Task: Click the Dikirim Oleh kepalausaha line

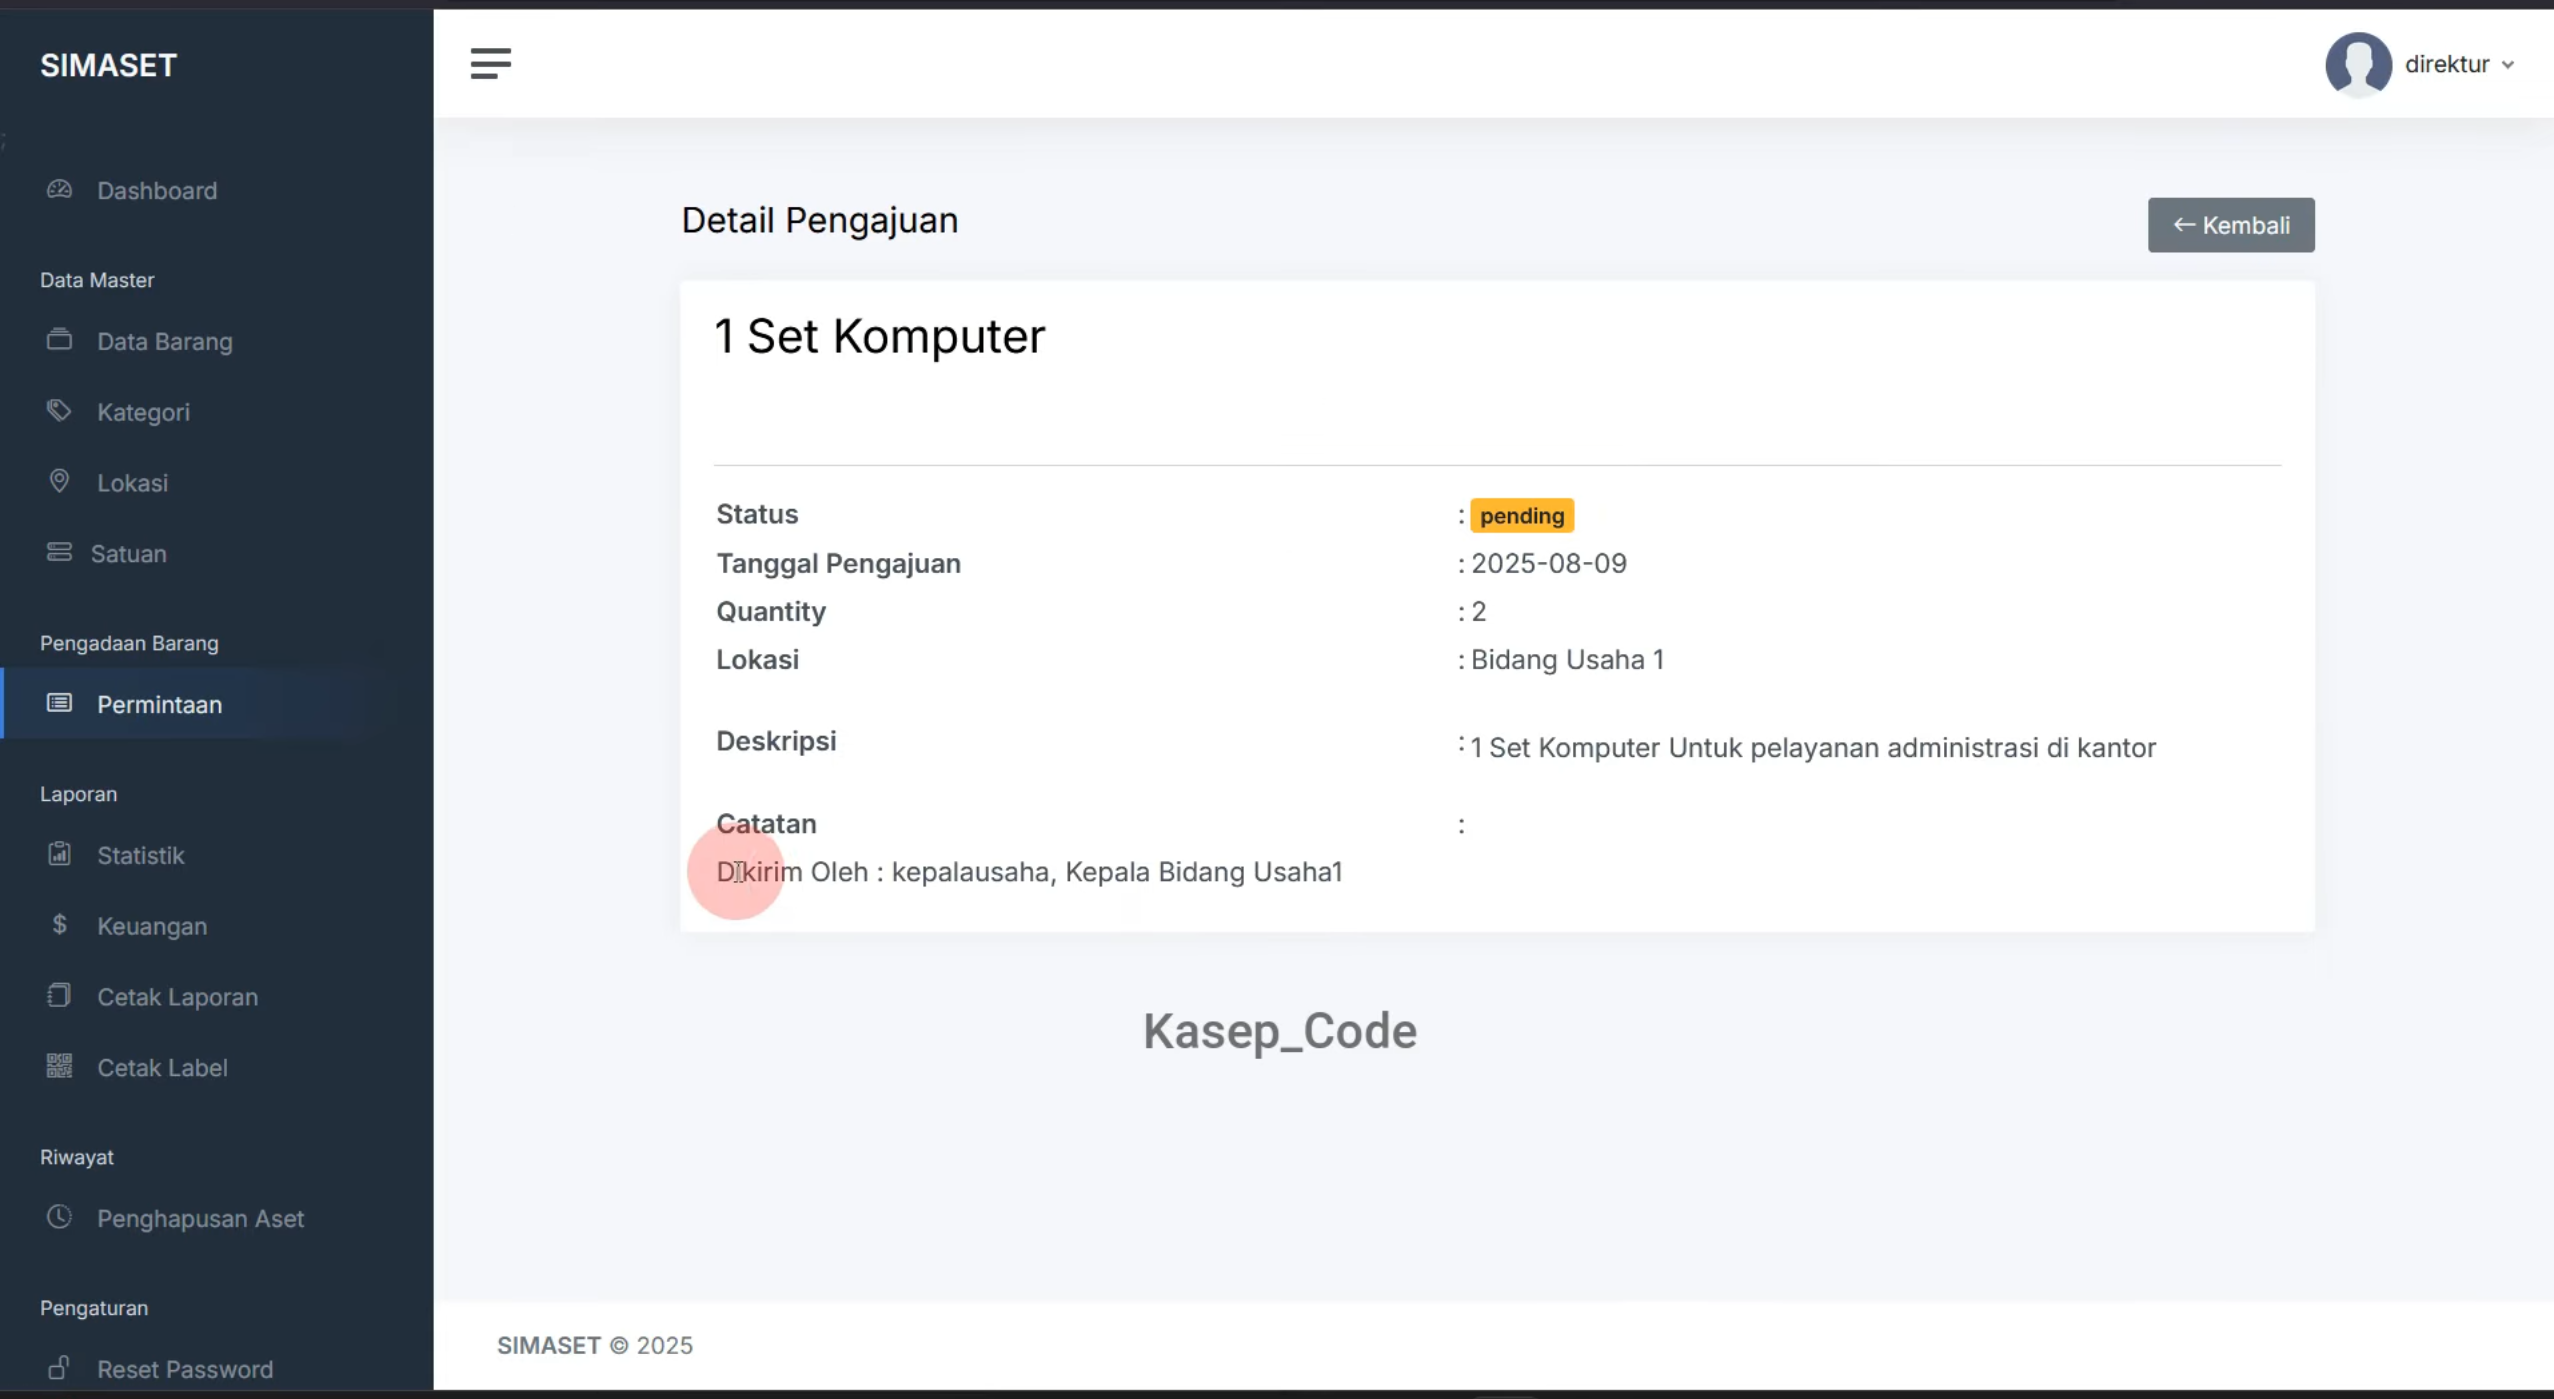Action: (x=1029, y=872)
